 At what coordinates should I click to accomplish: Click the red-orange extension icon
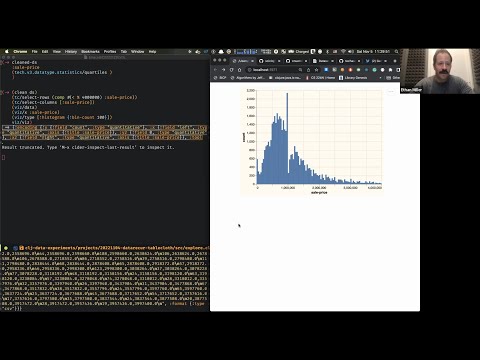(x=350, y=70)
